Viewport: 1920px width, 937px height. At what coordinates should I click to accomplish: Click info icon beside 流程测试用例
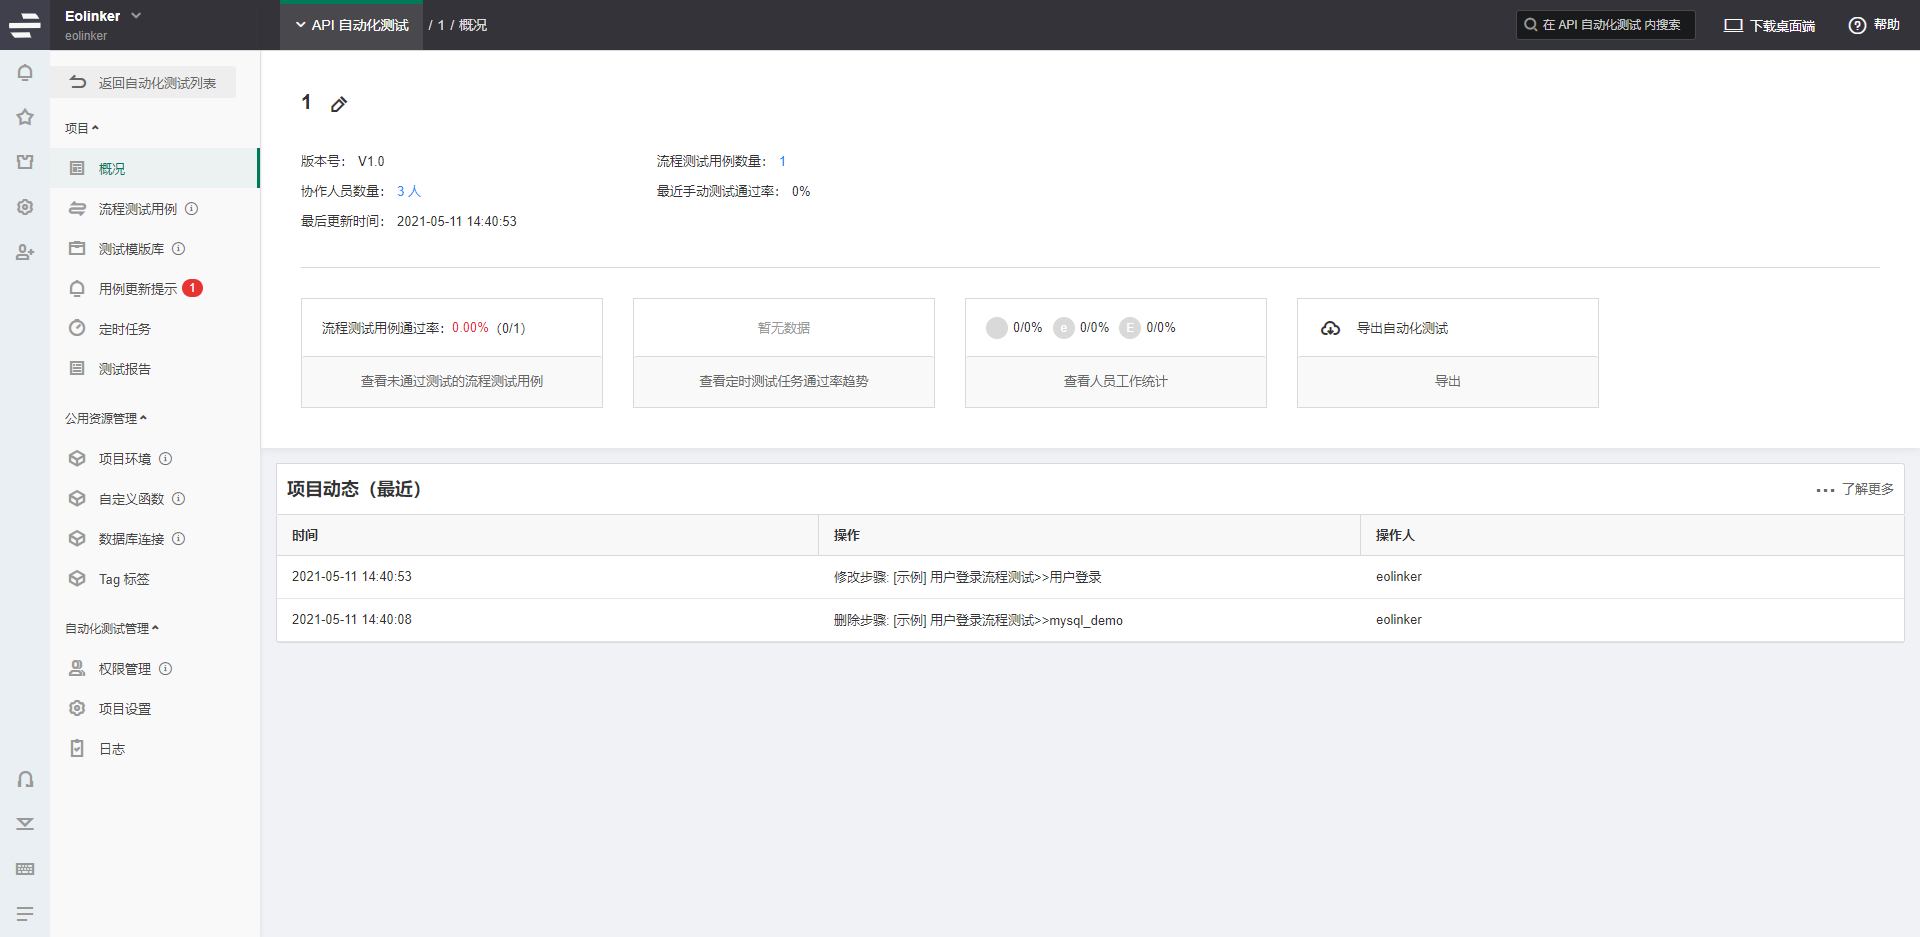(192, 209)
